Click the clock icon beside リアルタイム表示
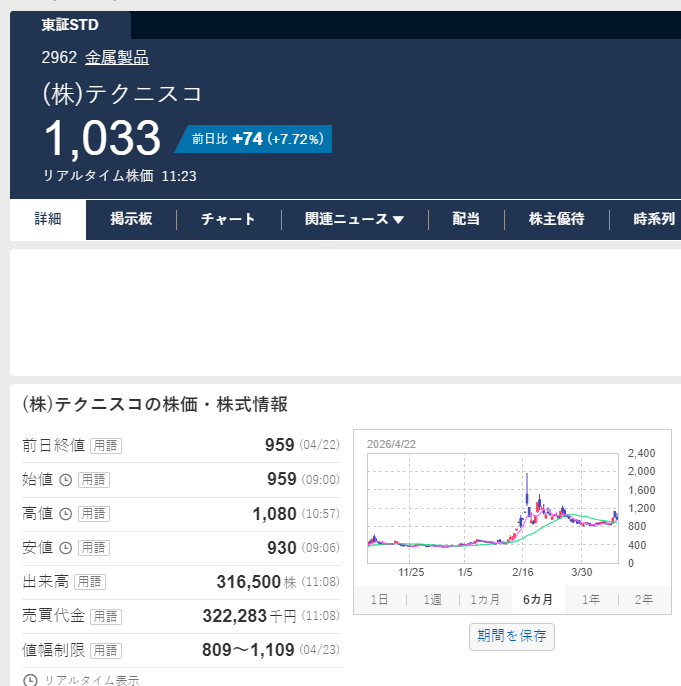The width and height of the screenshot is (681, 686). tap(30, 680)
